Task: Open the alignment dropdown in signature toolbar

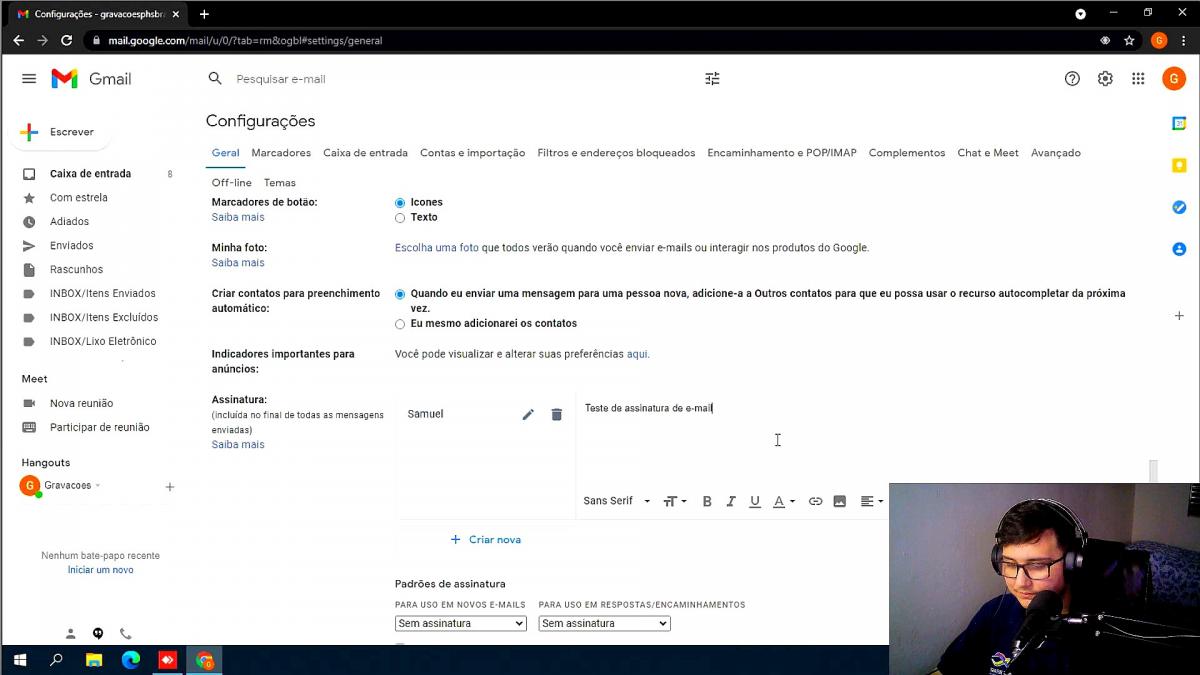Action: pyautogui.click(x=872, y=501)
